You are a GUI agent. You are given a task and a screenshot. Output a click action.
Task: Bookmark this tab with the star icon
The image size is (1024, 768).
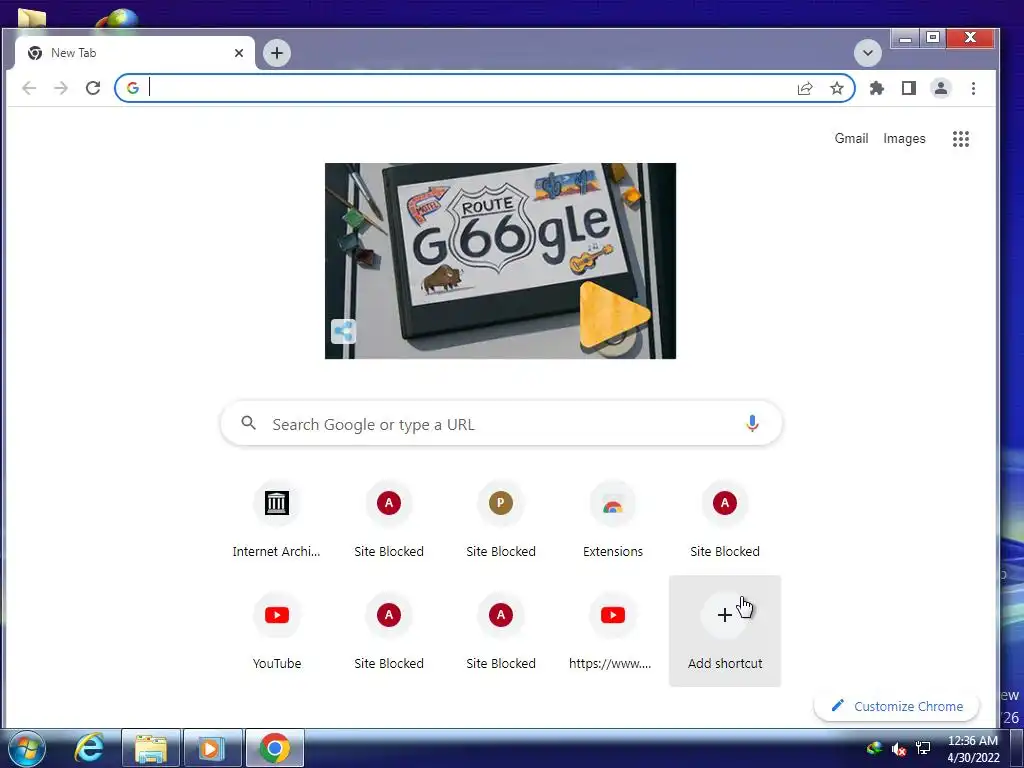837,88
